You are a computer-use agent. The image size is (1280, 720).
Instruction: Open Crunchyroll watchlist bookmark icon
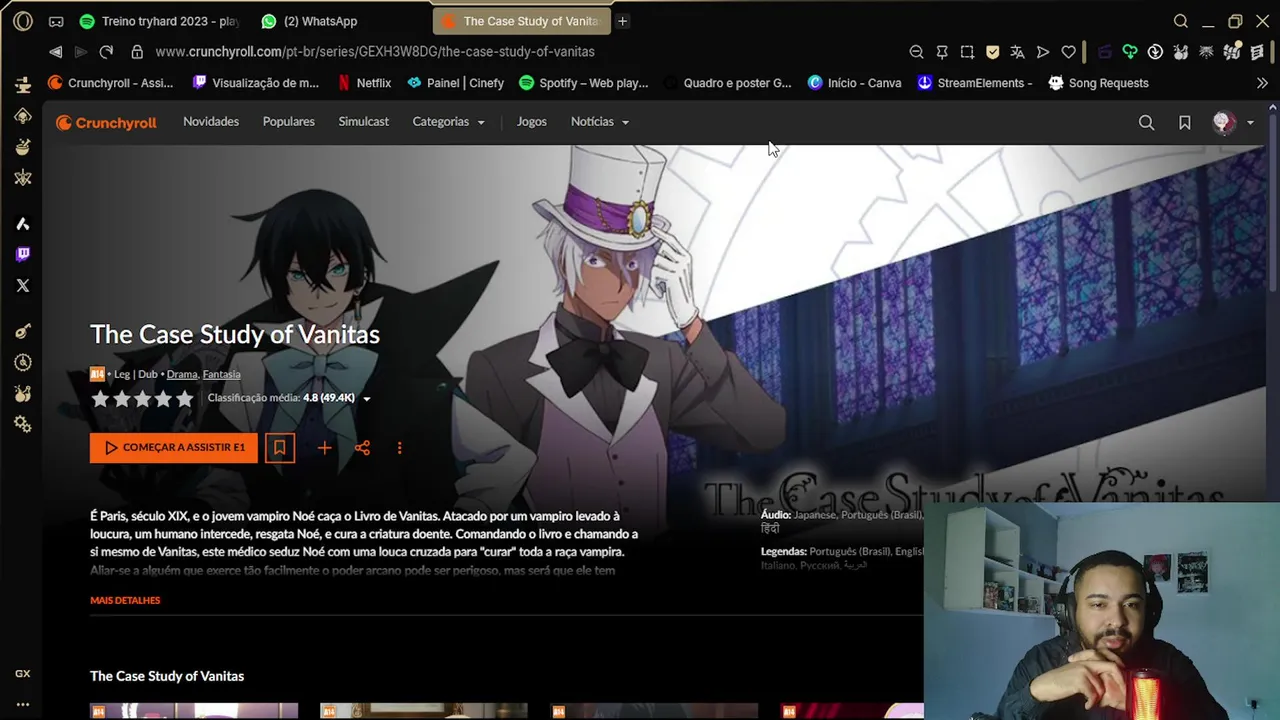(x=1185, y=123)
